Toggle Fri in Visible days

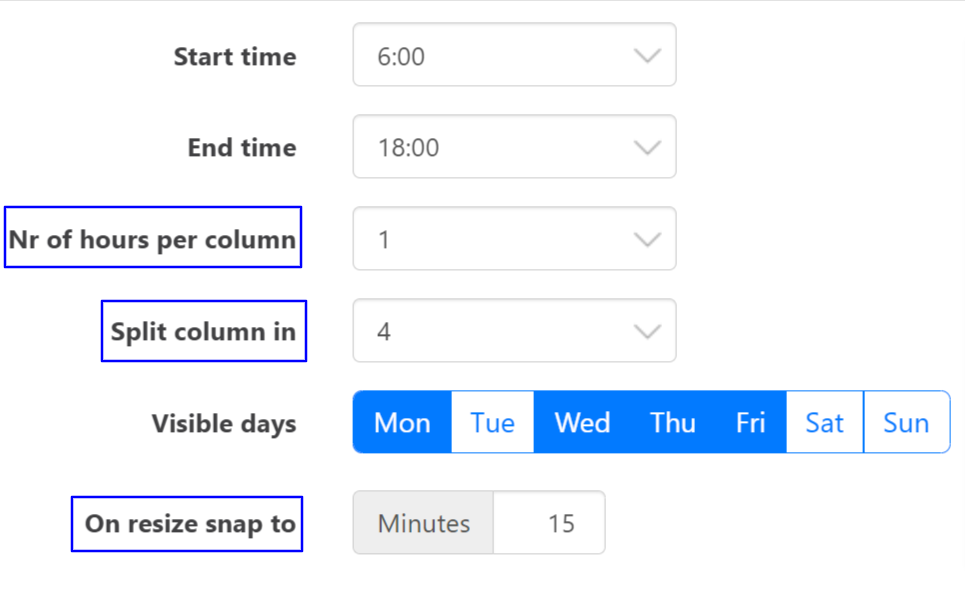tap(750, 422)
